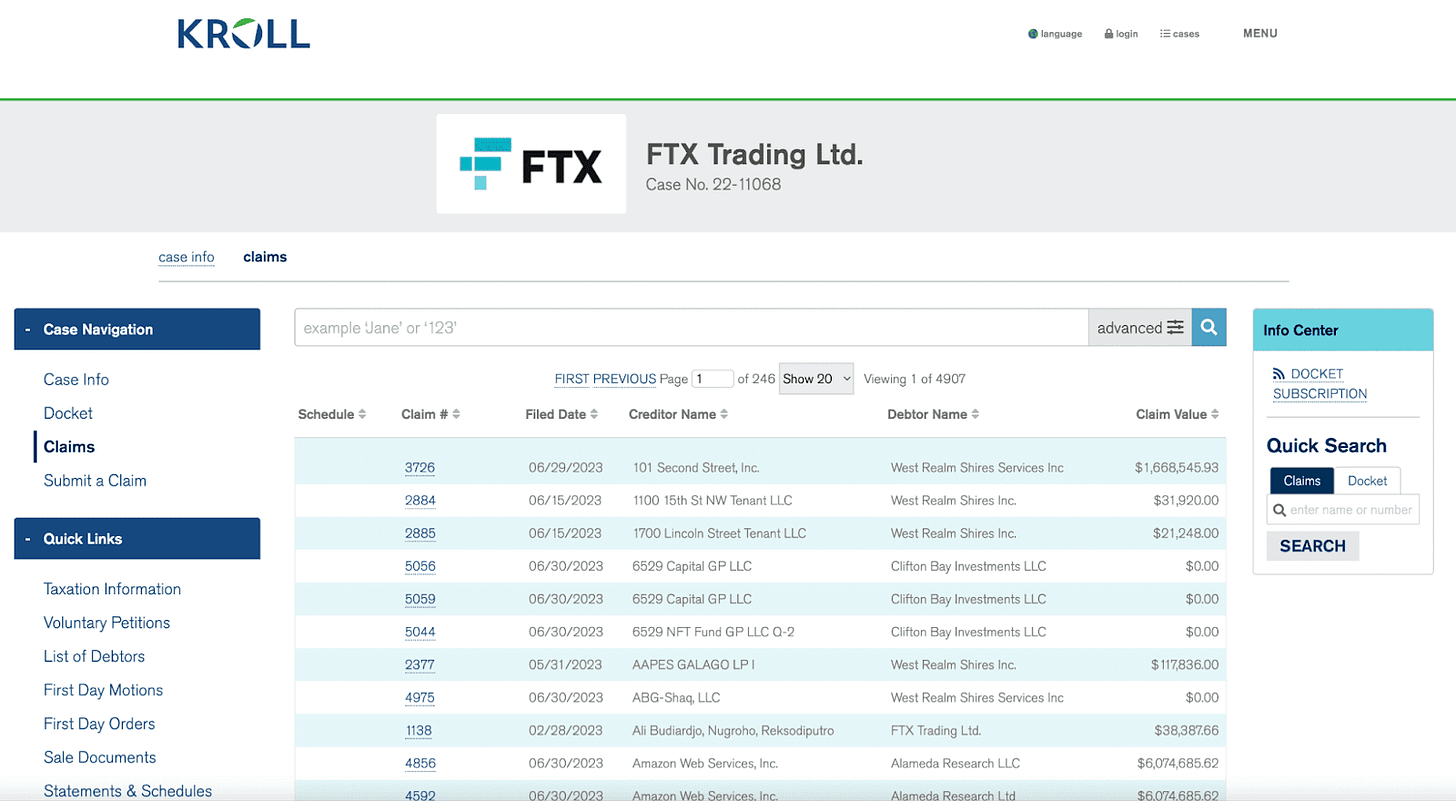Open Case Info in navigation
Screen dimensions: 1456x802
point(76,379)
